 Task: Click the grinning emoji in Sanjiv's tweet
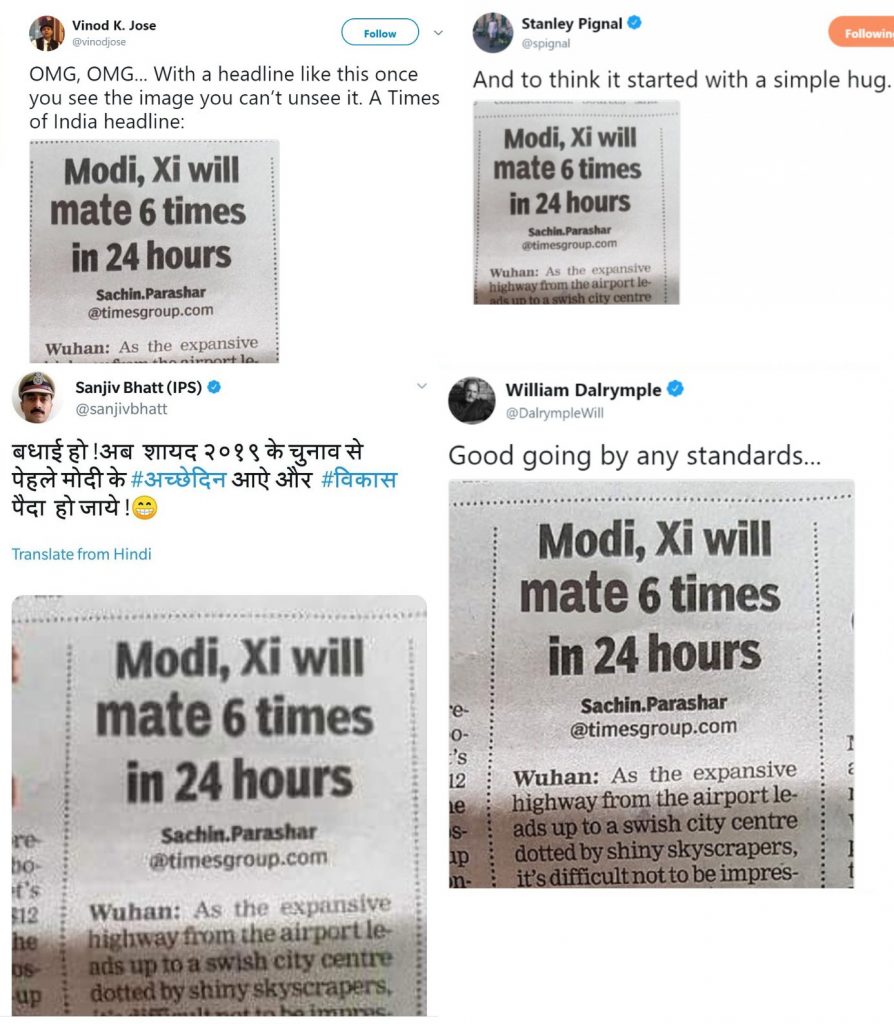(145, 507)
